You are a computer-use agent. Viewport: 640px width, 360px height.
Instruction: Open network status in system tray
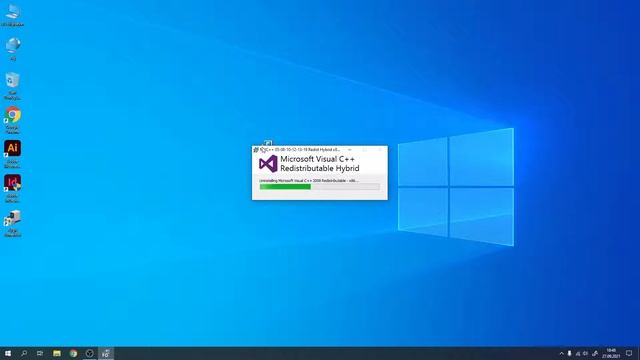click(x=578, y=354)
